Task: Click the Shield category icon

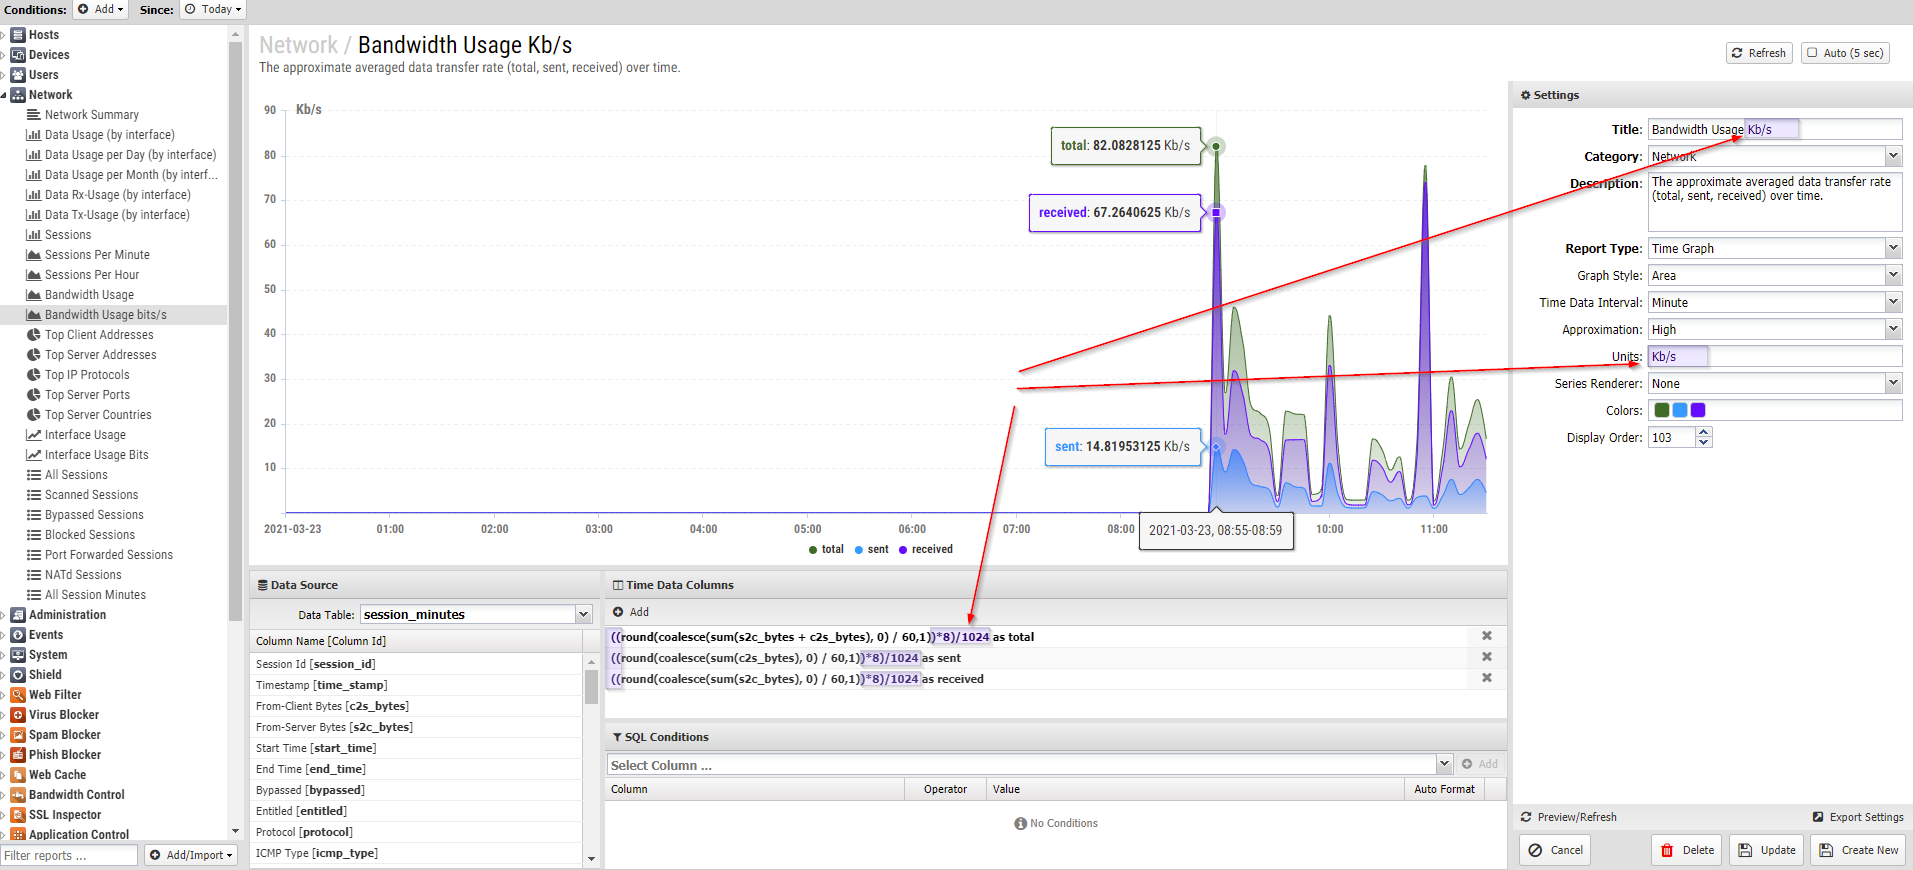Action: coord(18,675)
